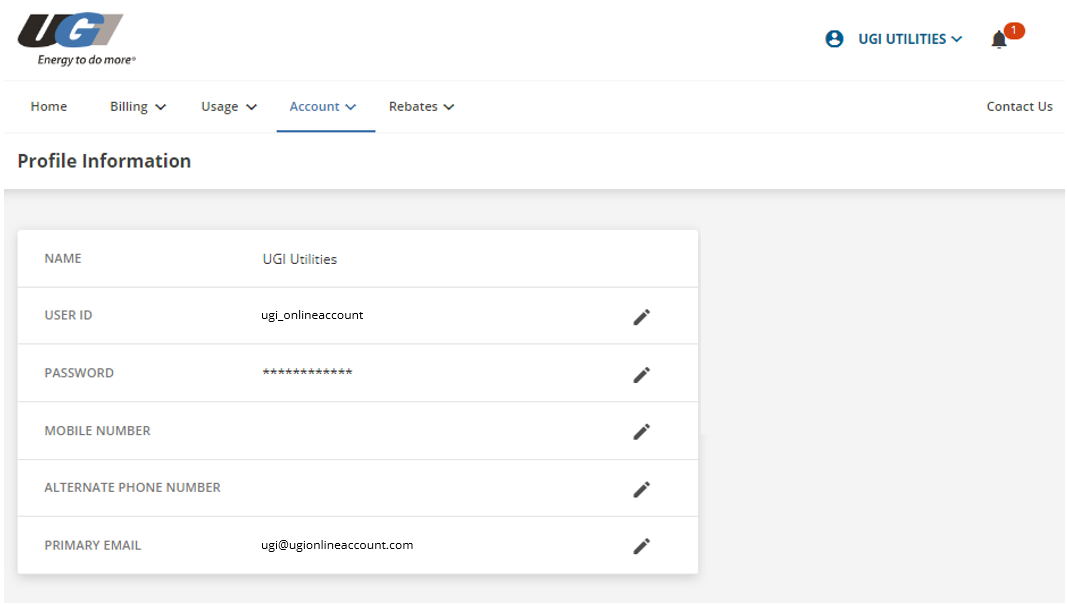Viewport: 1067px width, 604px height.
Task: Click the pencil icon in Password row
Action: click(x=642, y=375)
